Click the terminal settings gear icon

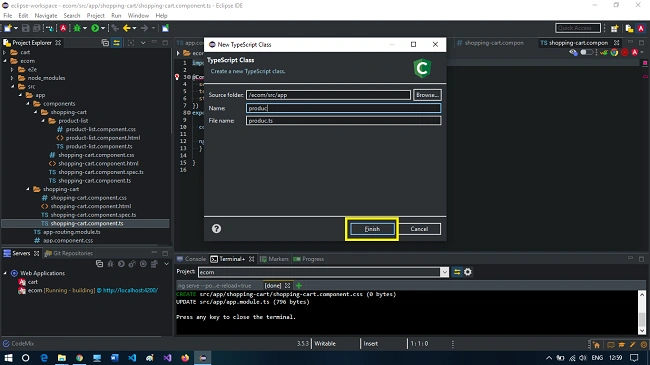(468, 272)
